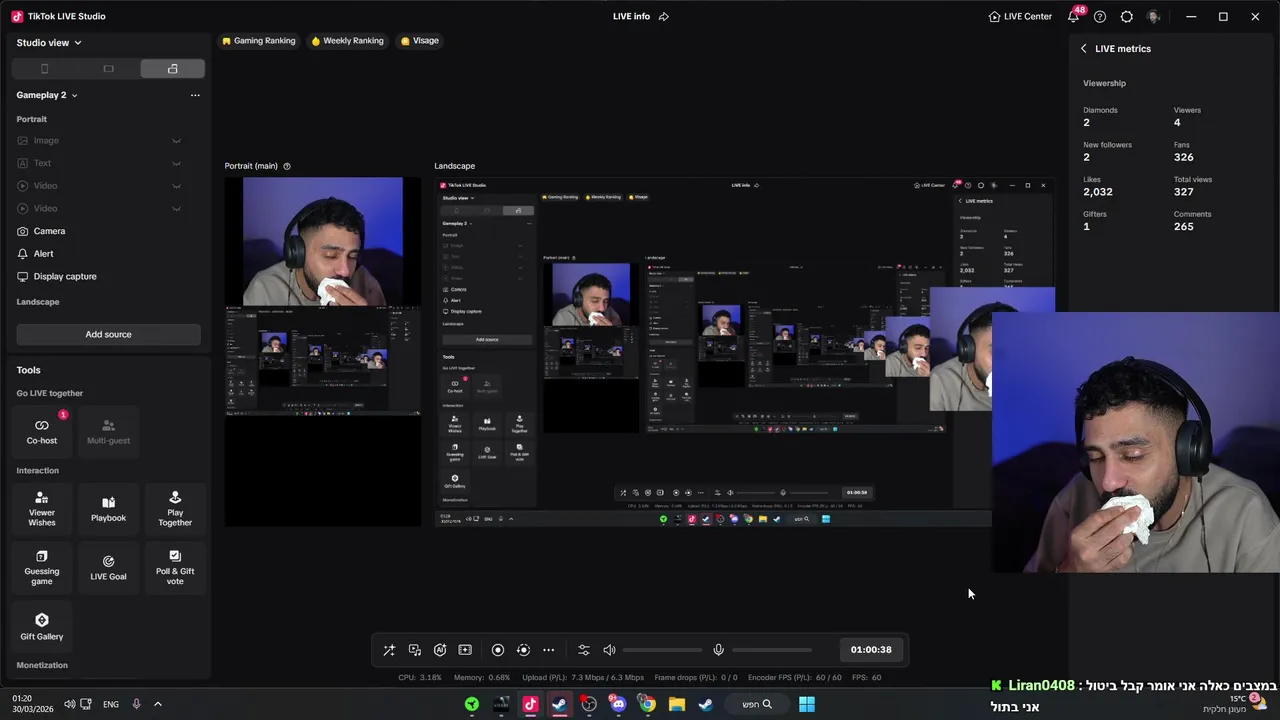Click the info icon beside Portrait (main)
Image resolution: width=1280 pixels, height=720 pixels.
point(287,166)
